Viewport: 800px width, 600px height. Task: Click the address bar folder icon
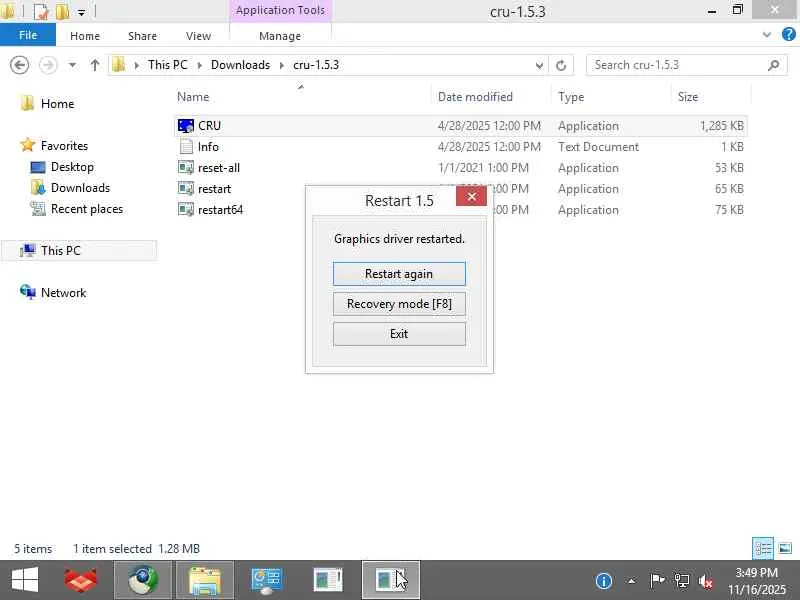point(118,65)
